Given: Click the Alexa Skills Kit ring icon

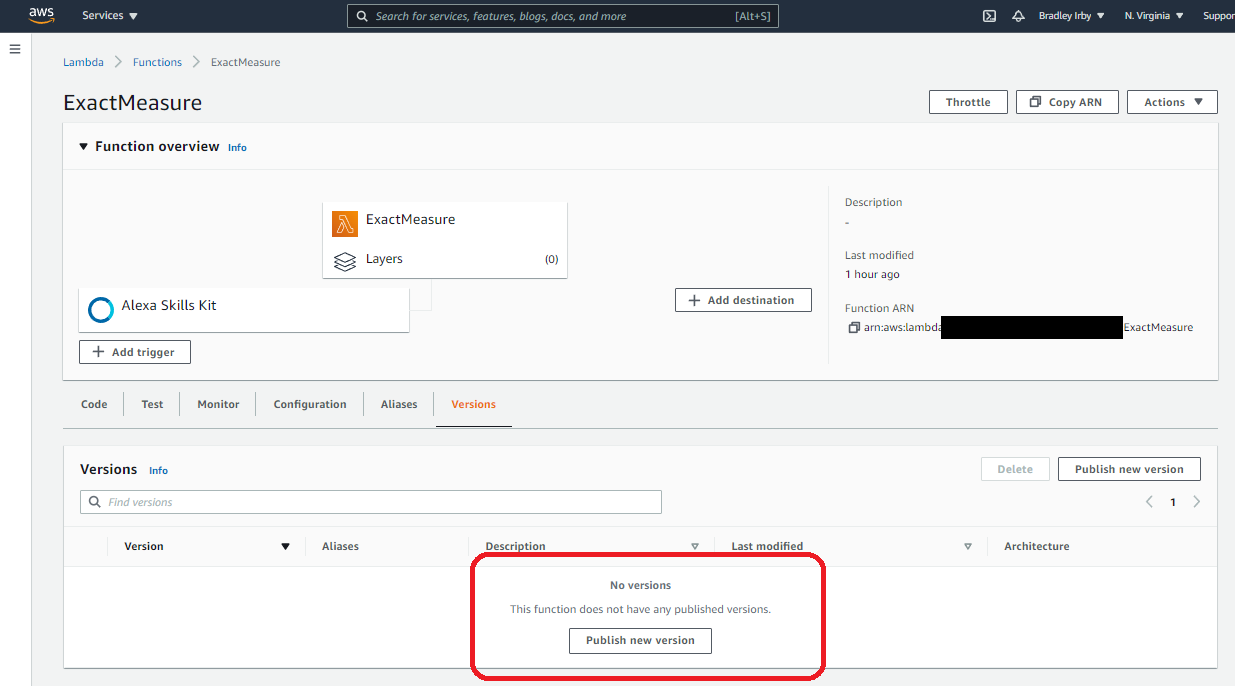Looking at the screenshot, I should coord(101,310).
